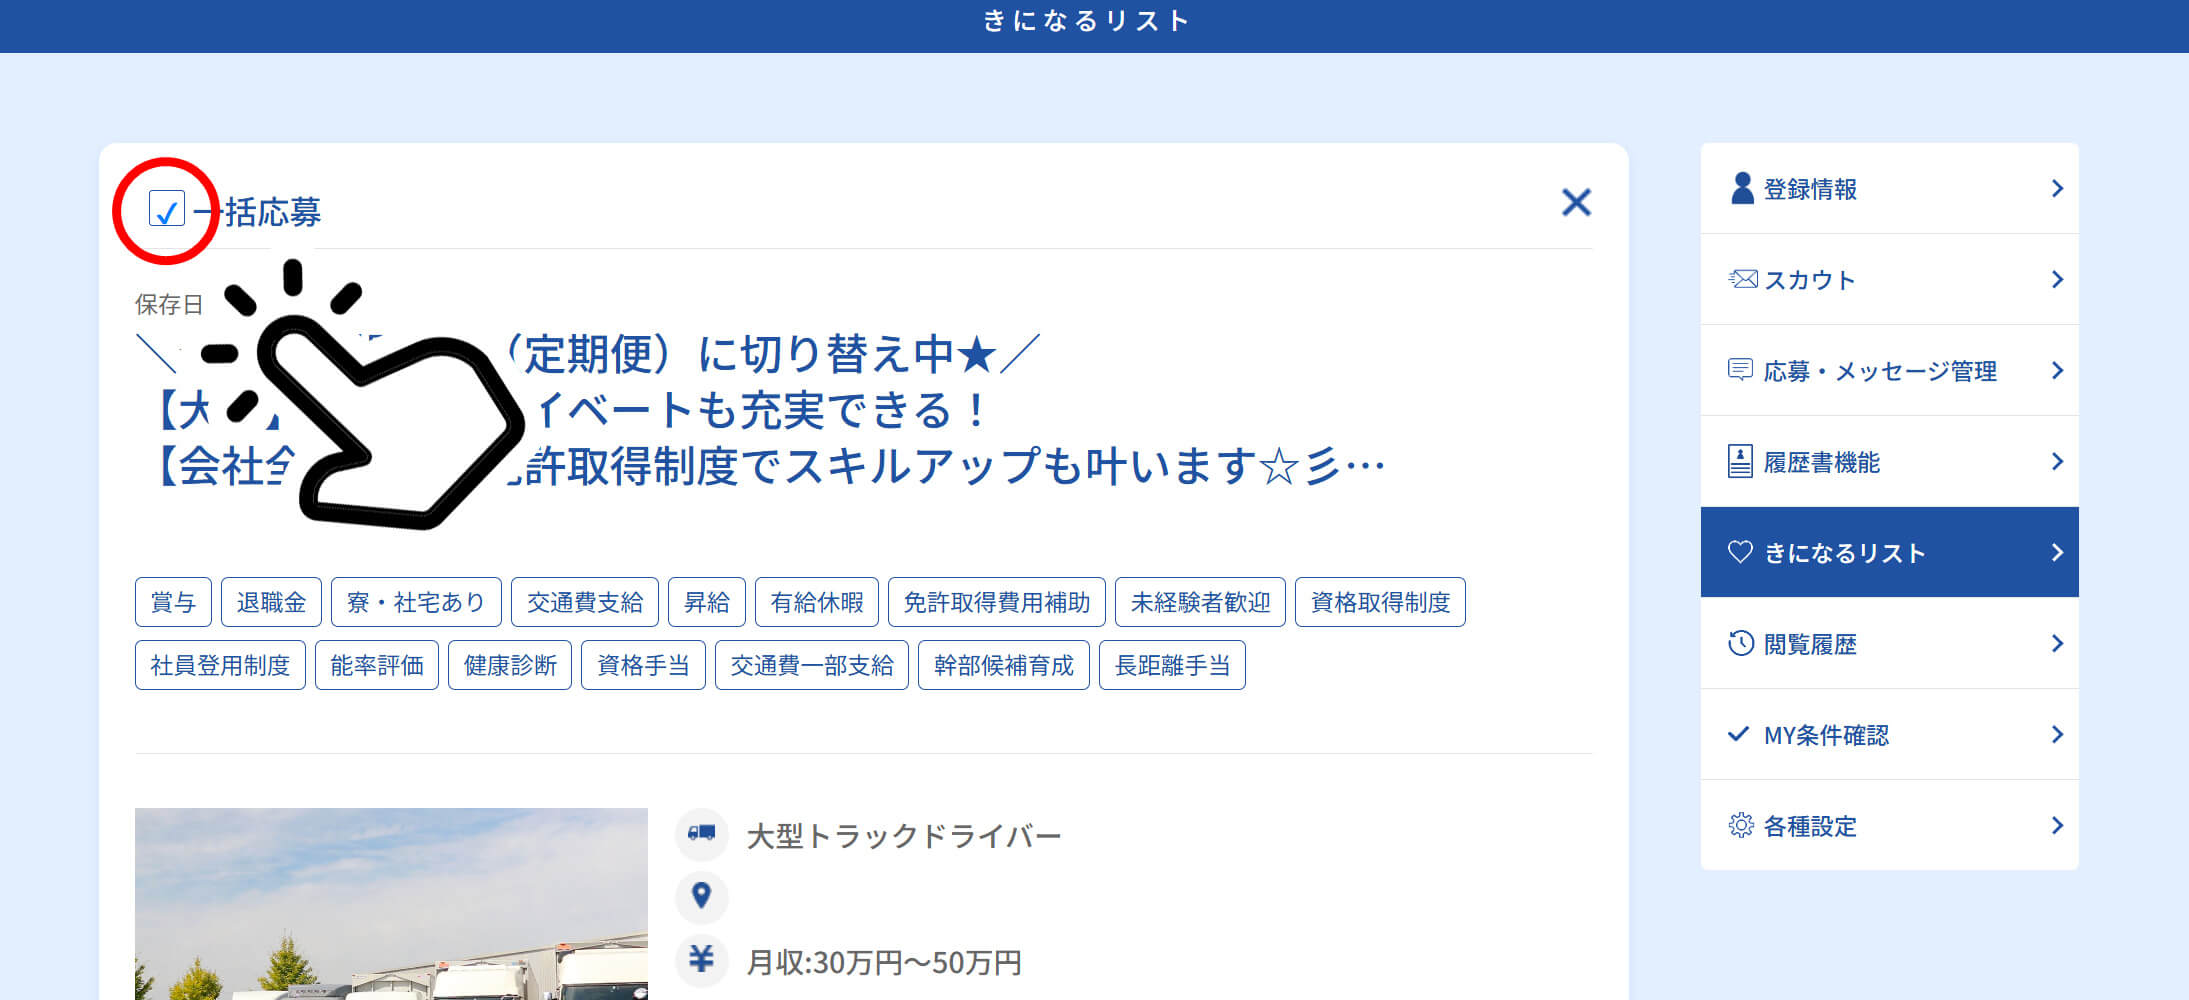
Task: Click the chevron on 閲覧履歴 row
Action: click(2057, 643)
